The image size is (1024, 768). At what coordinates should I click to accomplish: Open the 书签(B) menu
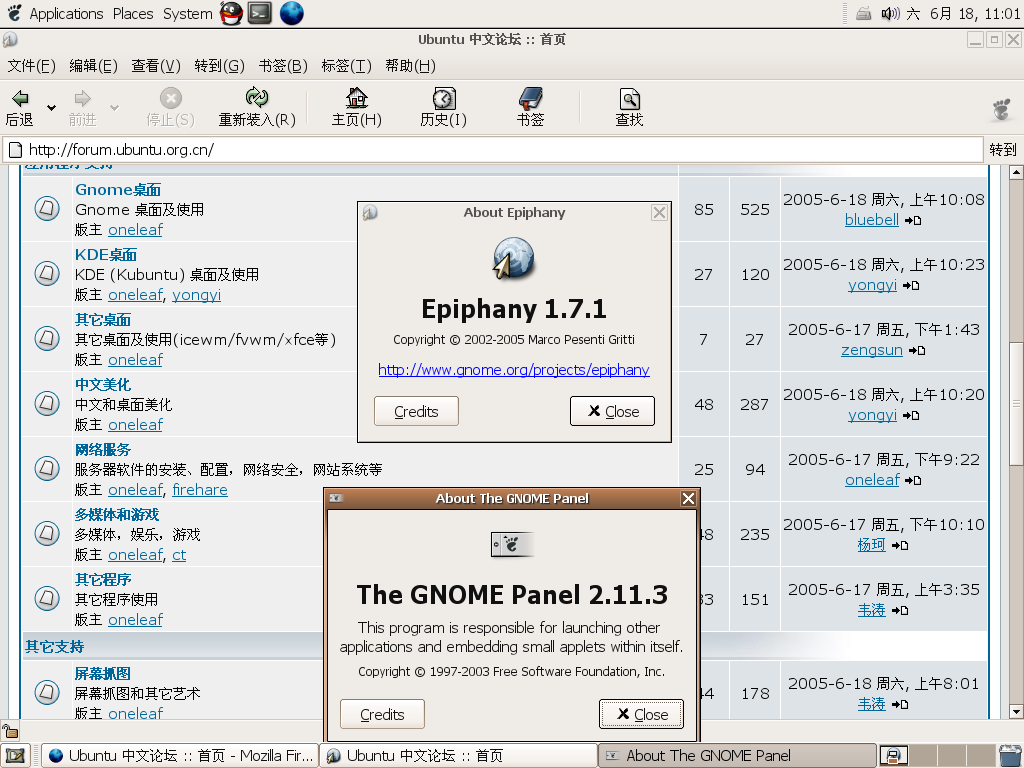pos(283,66)
